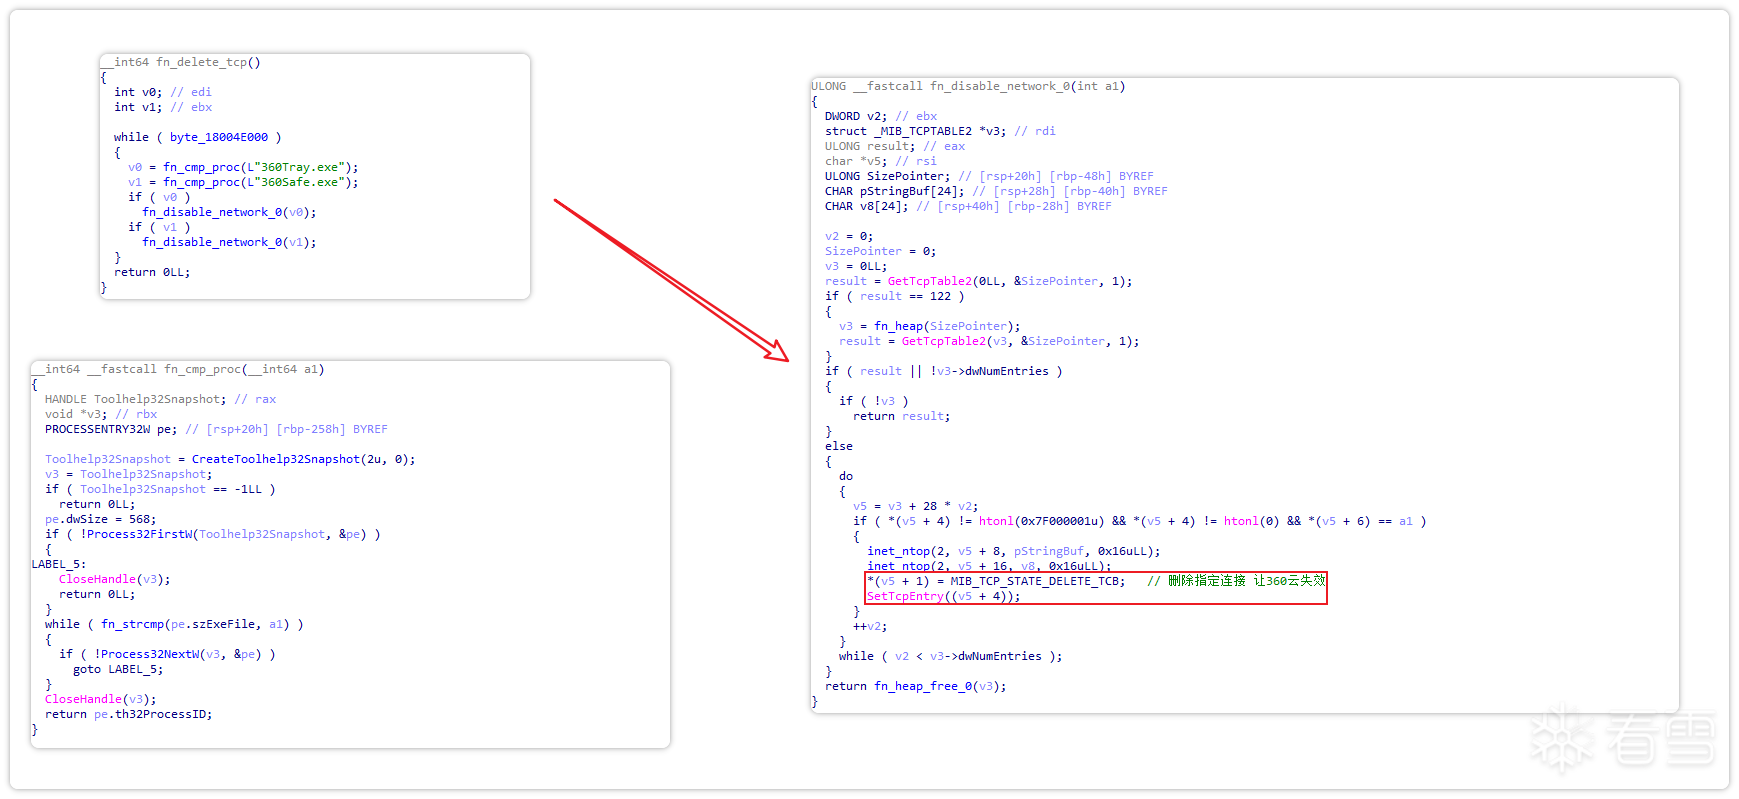Screen dimensions: 1739x799
Task: Click the Process32FirstW condition line
Action: [x=212, y=534]
